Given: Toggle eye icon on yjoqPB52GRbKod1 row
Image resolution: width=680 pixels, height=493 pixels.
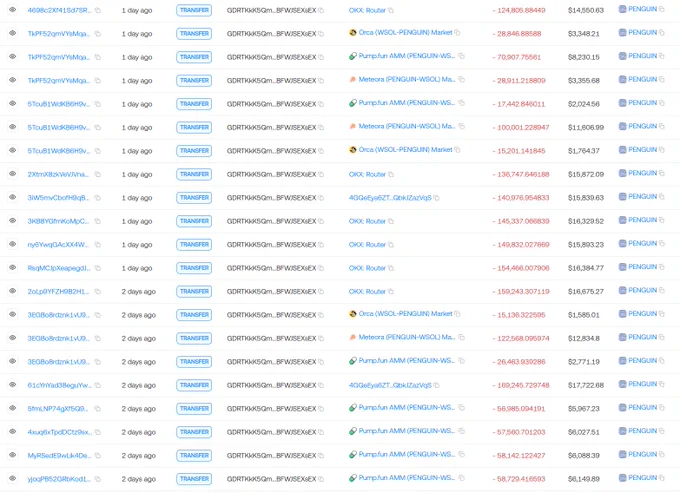Looking at the screenshot, I should pos(13,478).
